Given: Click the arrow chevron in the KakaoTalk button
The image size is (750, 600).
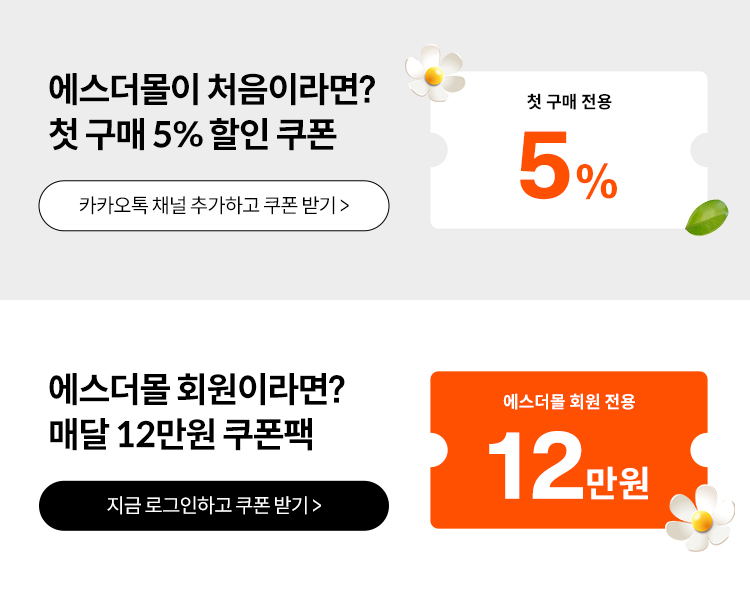Looking at the screenshot, I should 345,206.
